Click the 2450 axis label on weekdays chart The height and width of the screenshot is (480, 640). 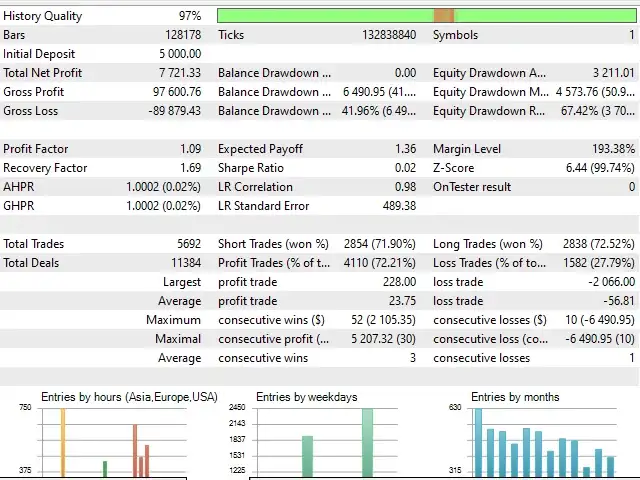pos(237,407)
